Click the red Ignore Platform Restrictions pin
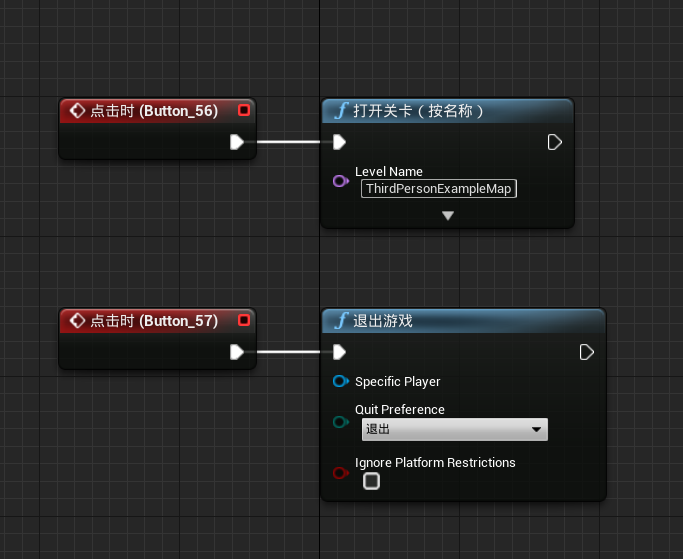The height and width of the screenshot is (559, 683). click(x=341, y=473)
